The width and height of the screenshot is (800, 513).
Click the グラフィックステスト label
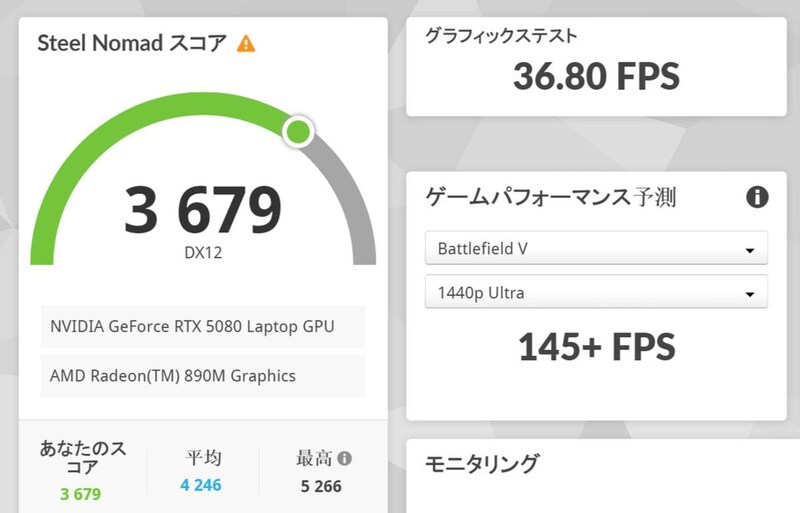click(501, 36)
